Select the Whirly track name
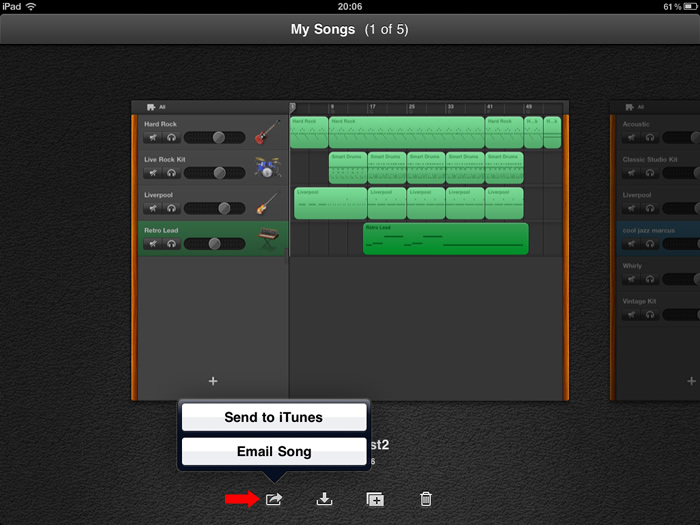Image resolution: width=700 pixels, height=525 pixels. tap(632, 266)
